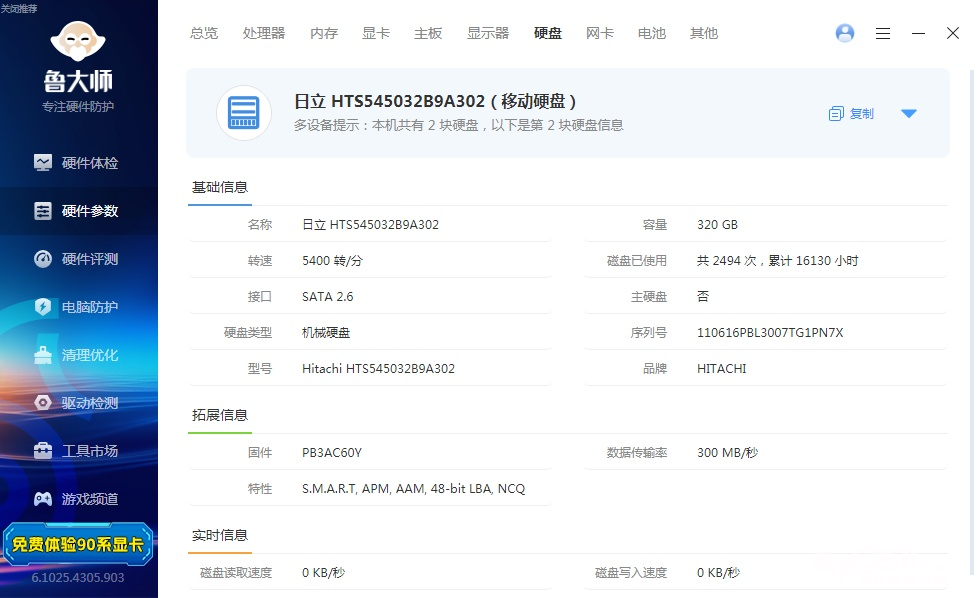977x598 pixels.
Task: Click the 鲁大师 logo mascot
Action: coord(78,42)
